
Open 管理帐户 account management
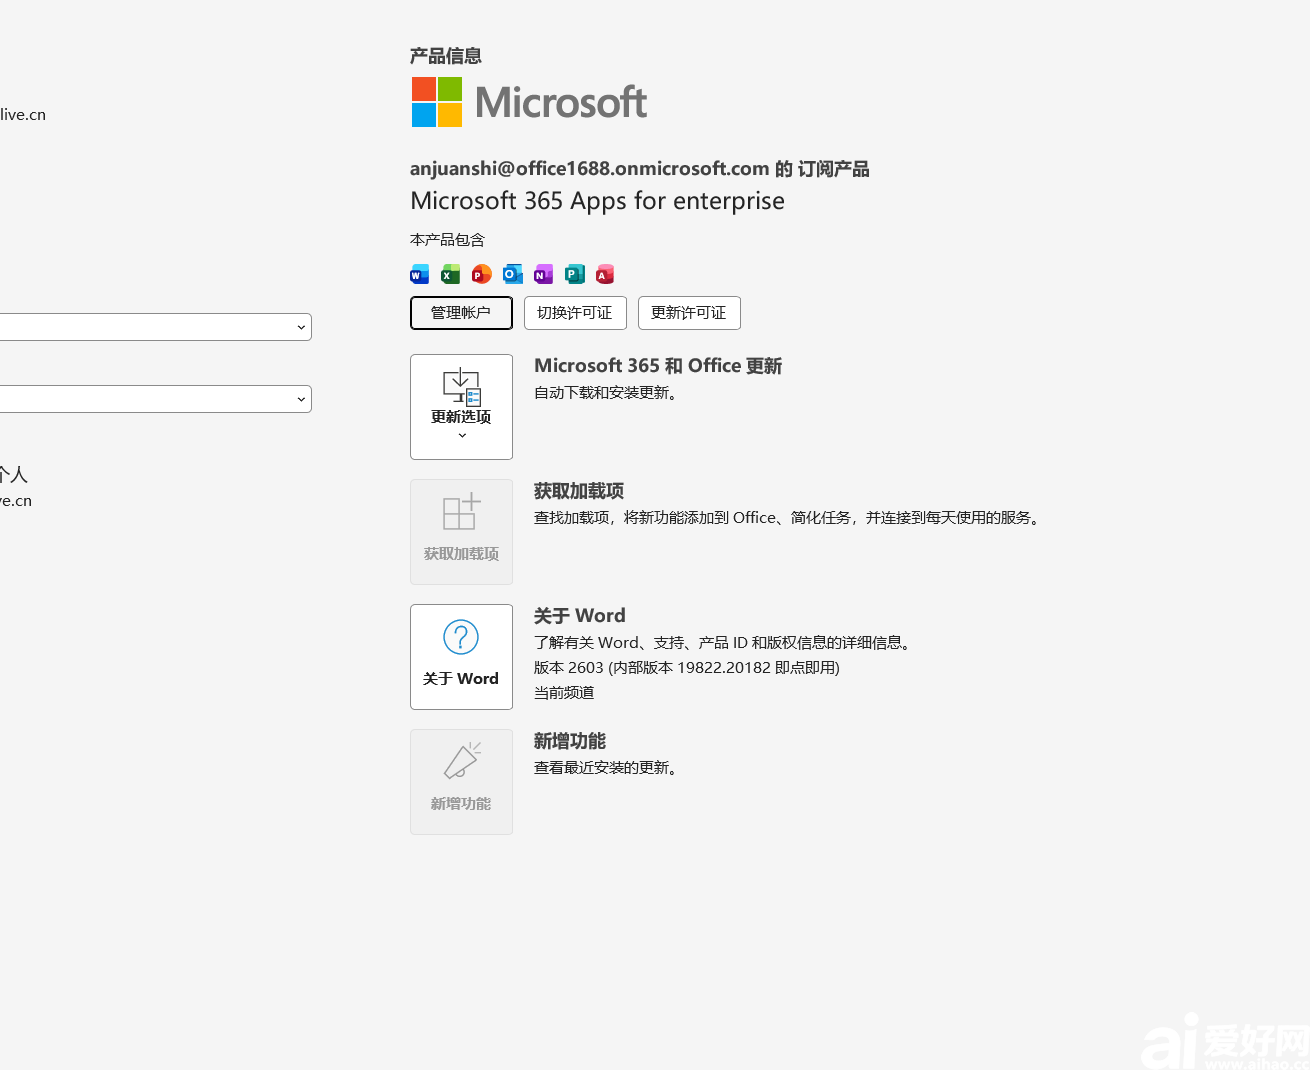point(461,313)
